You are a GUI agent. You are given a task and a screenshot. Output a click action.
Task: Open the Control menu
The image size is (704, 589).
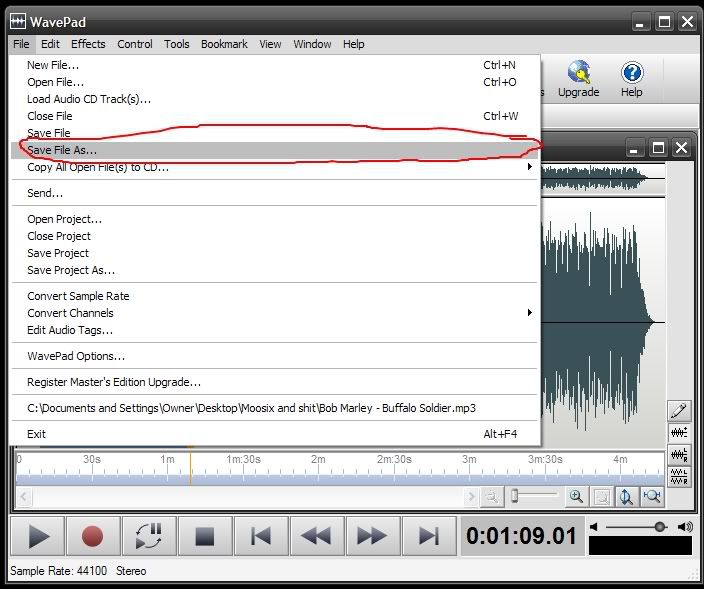click(135, 44)
